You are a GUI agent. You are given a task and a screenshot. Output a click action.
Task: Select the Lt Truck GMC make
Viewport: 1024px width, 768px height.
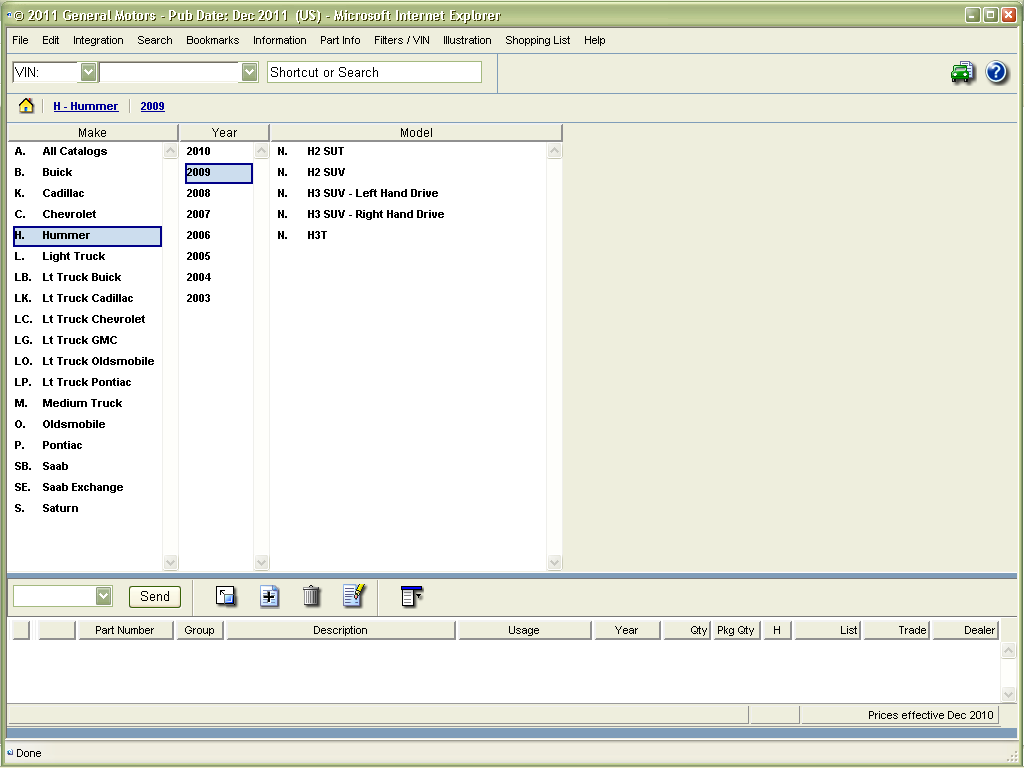click(x=87, y=340)
